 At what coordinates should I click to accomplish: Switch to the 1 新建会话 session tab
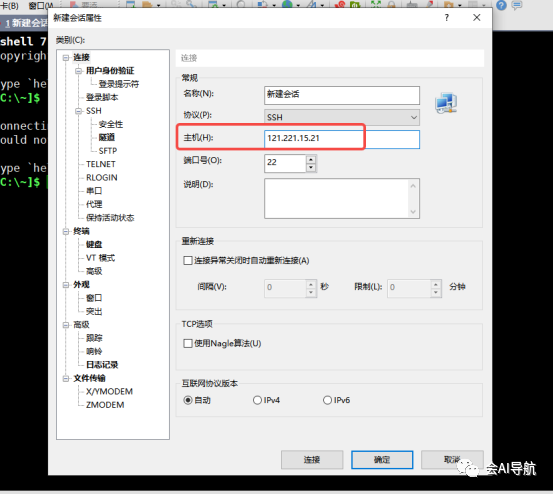tap(24, 23)
